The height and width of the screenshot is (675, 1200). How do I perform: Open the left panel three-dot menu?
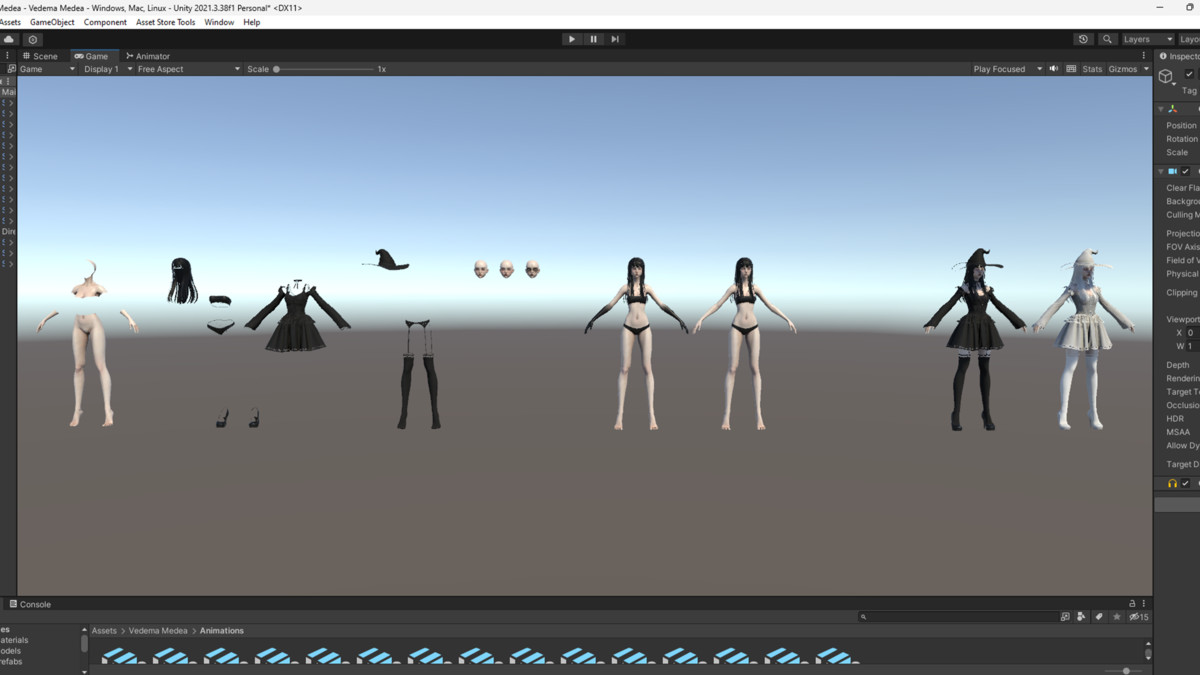(x=8, y=56)
